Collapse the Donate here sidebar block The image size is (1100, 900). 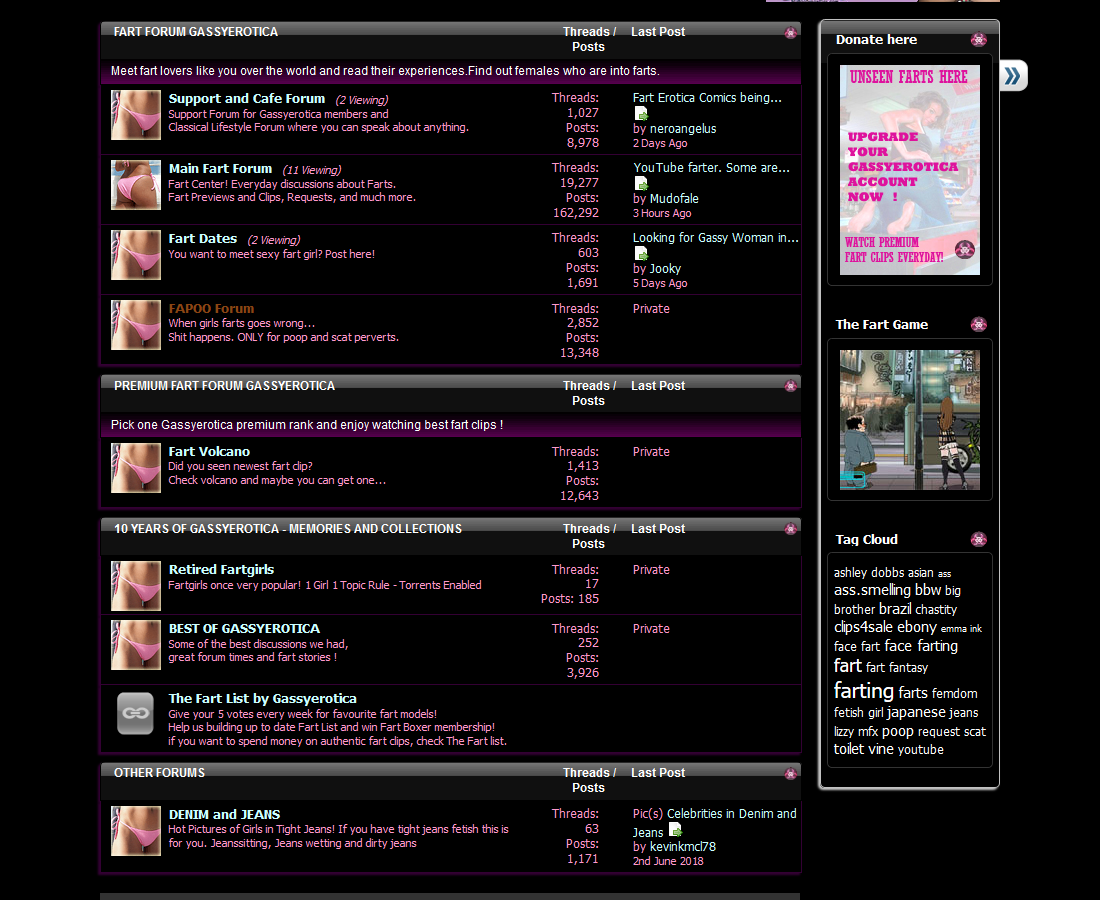tap(978, 40)
